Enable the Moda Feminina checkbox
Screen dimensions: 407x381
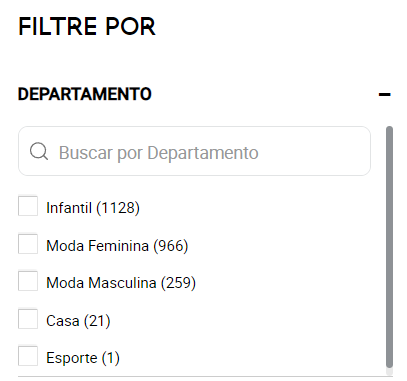[28, 244]
